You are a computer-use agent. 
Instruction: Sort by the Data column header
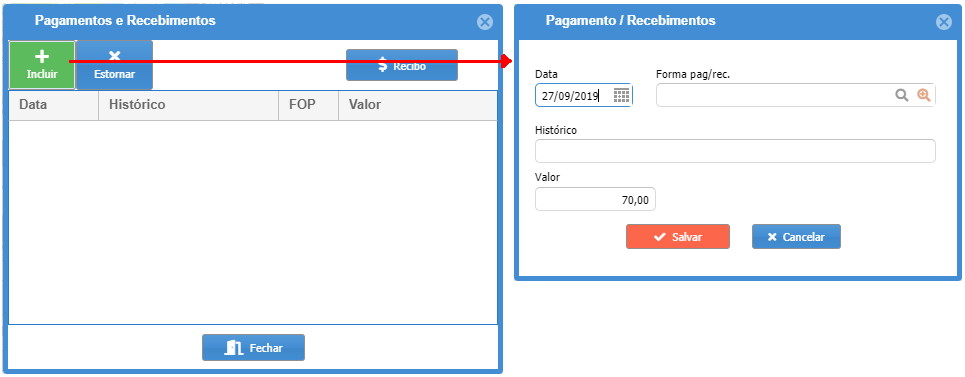[54, 105]
